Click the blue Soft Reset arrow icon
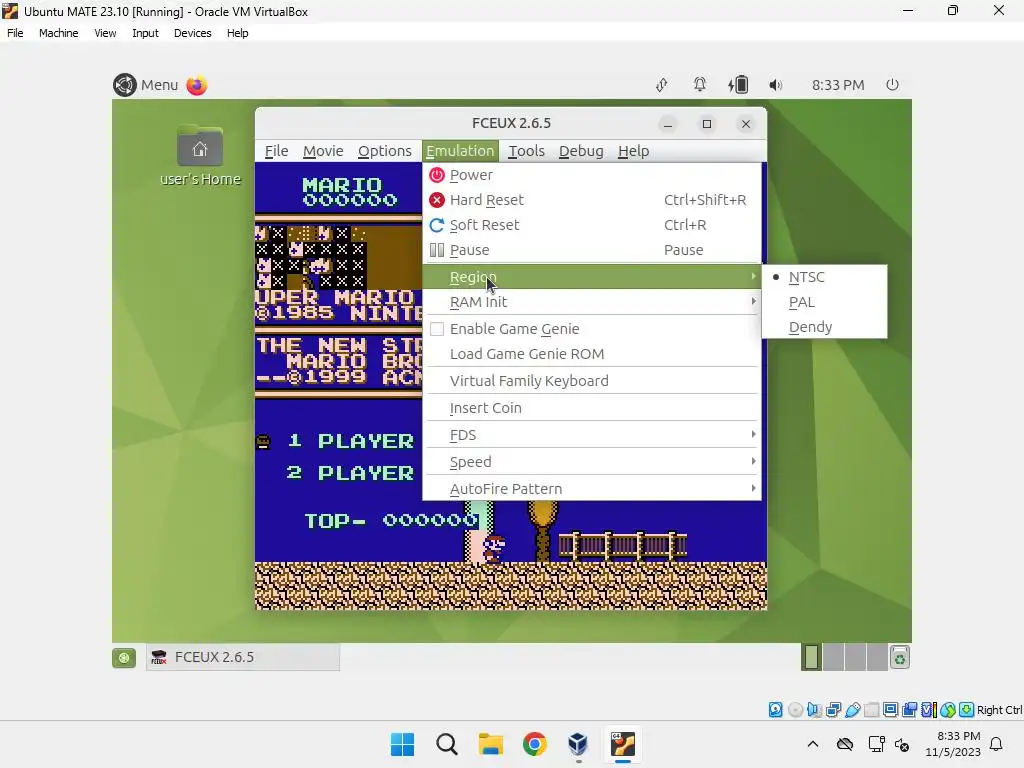 [x=436, y=225]
